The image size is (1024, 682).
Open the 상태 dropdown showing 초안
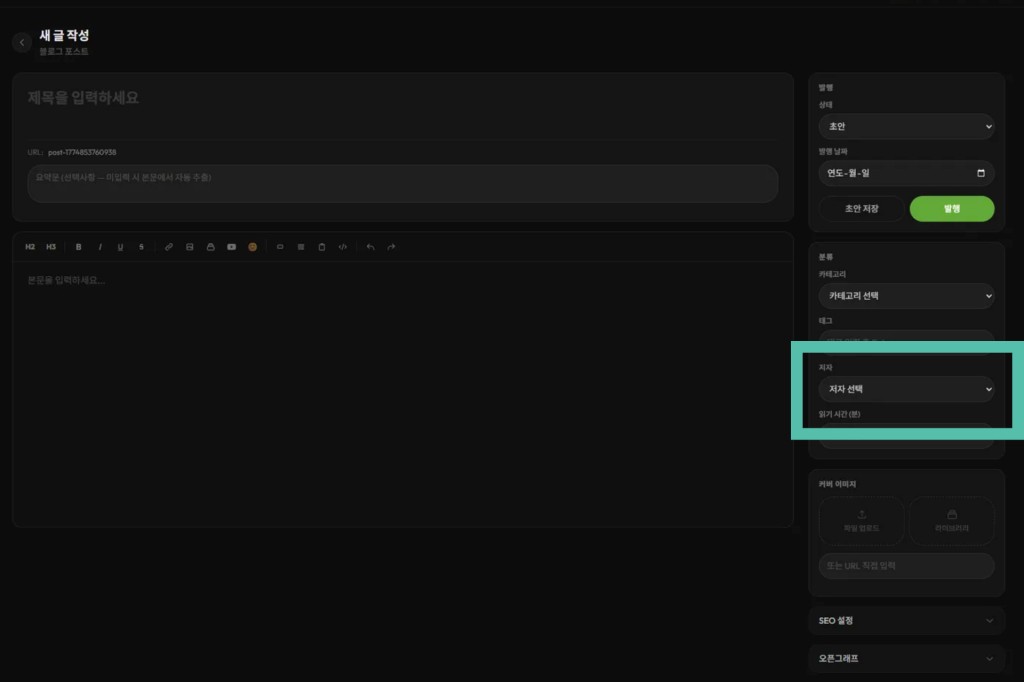[906, 127]
